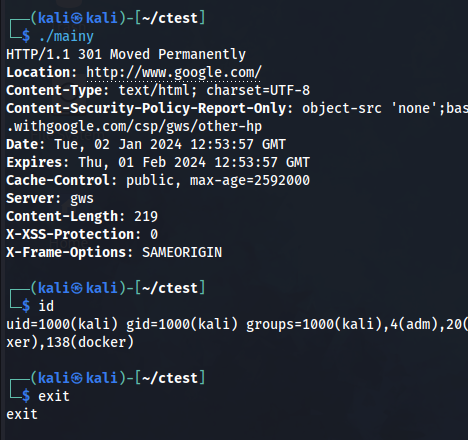The width and height of the screenshot is (468, 440).
Task: Click the Kali symbol in the prompt above id
Action: pyautogui.click(x=77, y=288)
